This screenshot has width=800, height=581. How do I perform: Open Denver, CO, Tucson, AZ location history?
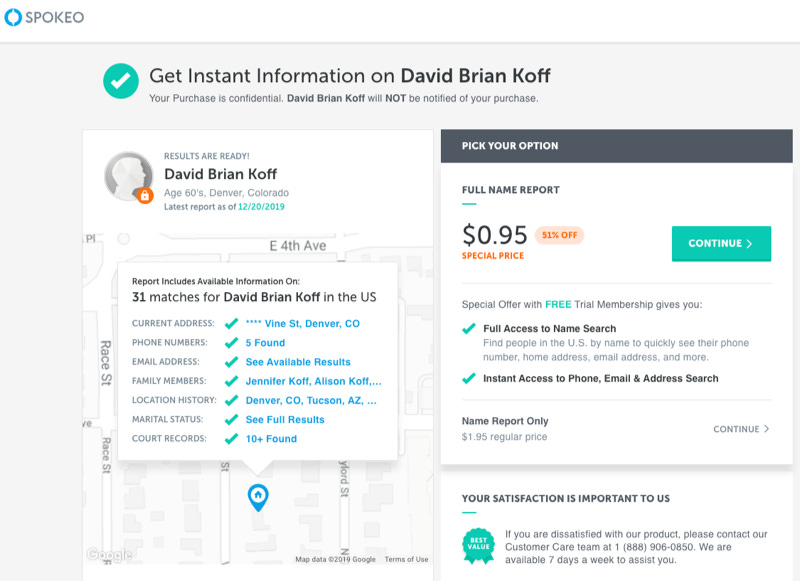click(311, 400)
